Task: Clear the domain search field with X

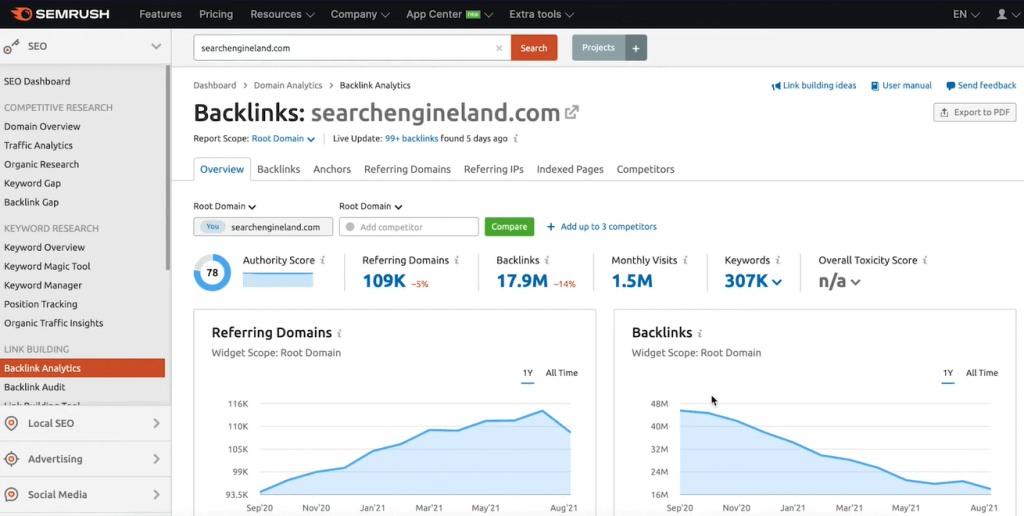Action: (499, 48)
